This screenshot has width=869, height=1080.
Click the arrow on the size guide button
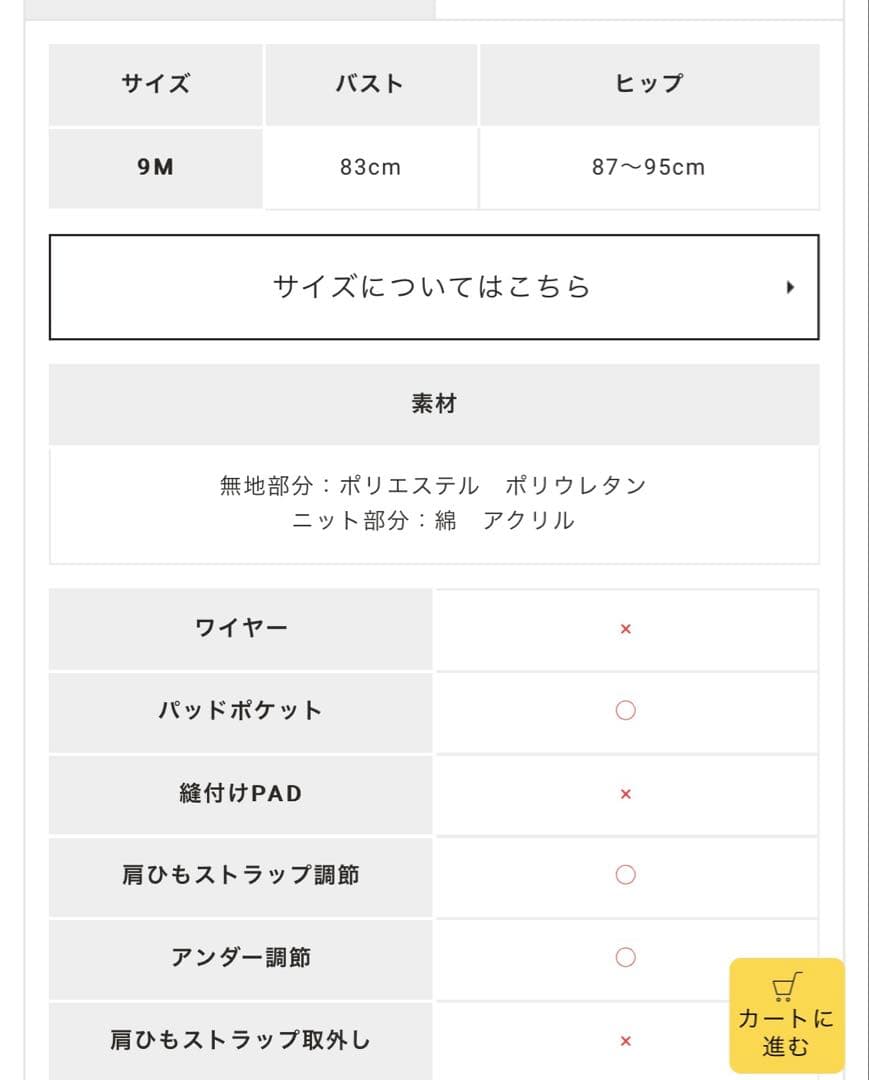(790, 288)
